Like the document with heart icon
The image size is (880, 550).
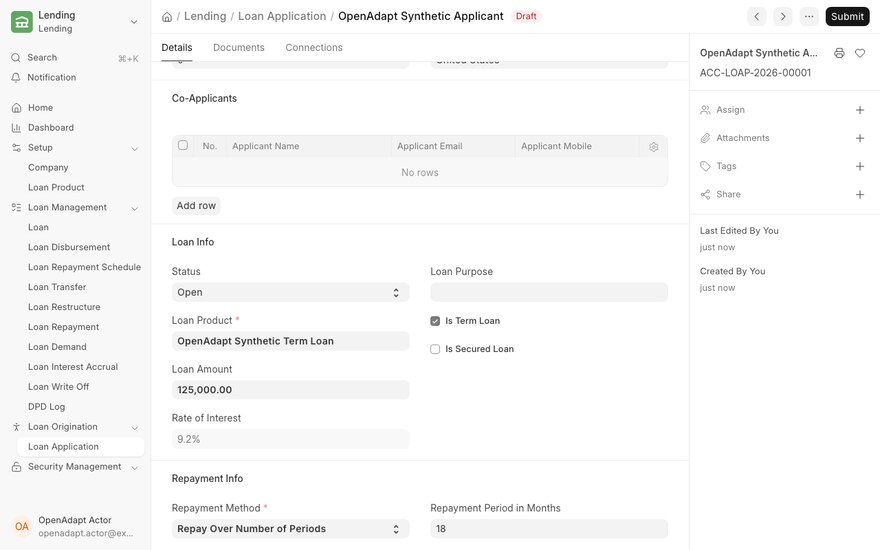click(x=860, y=53)
